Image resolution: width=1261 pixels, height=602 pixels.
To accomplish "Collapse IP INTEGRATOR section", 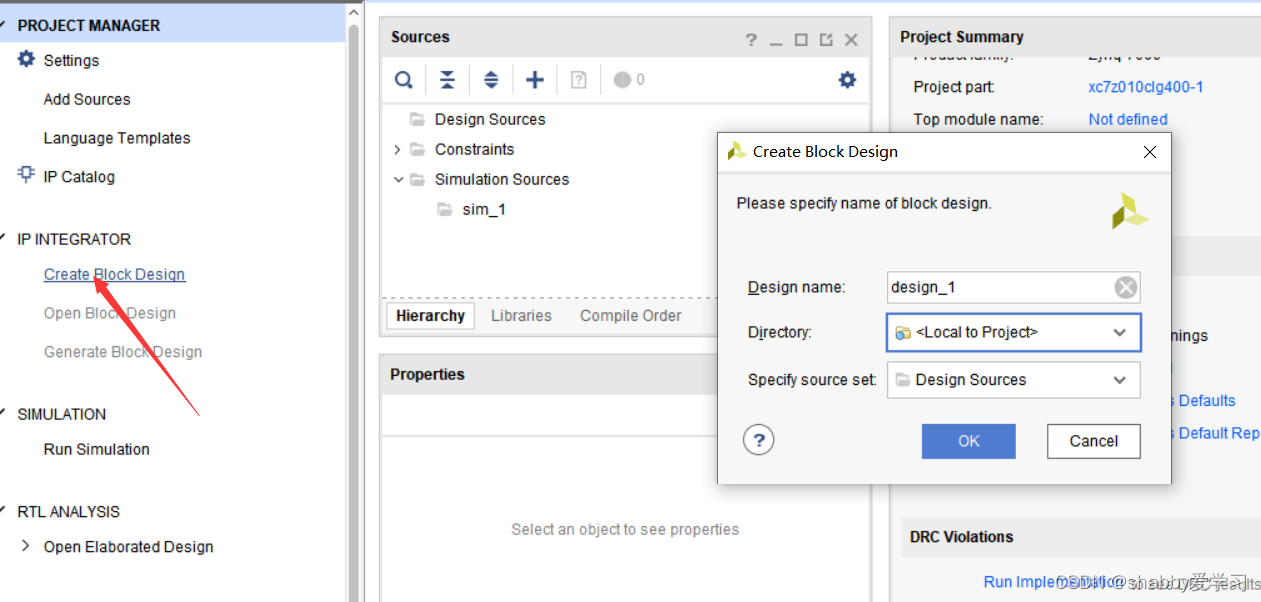I will pos(4,239).
